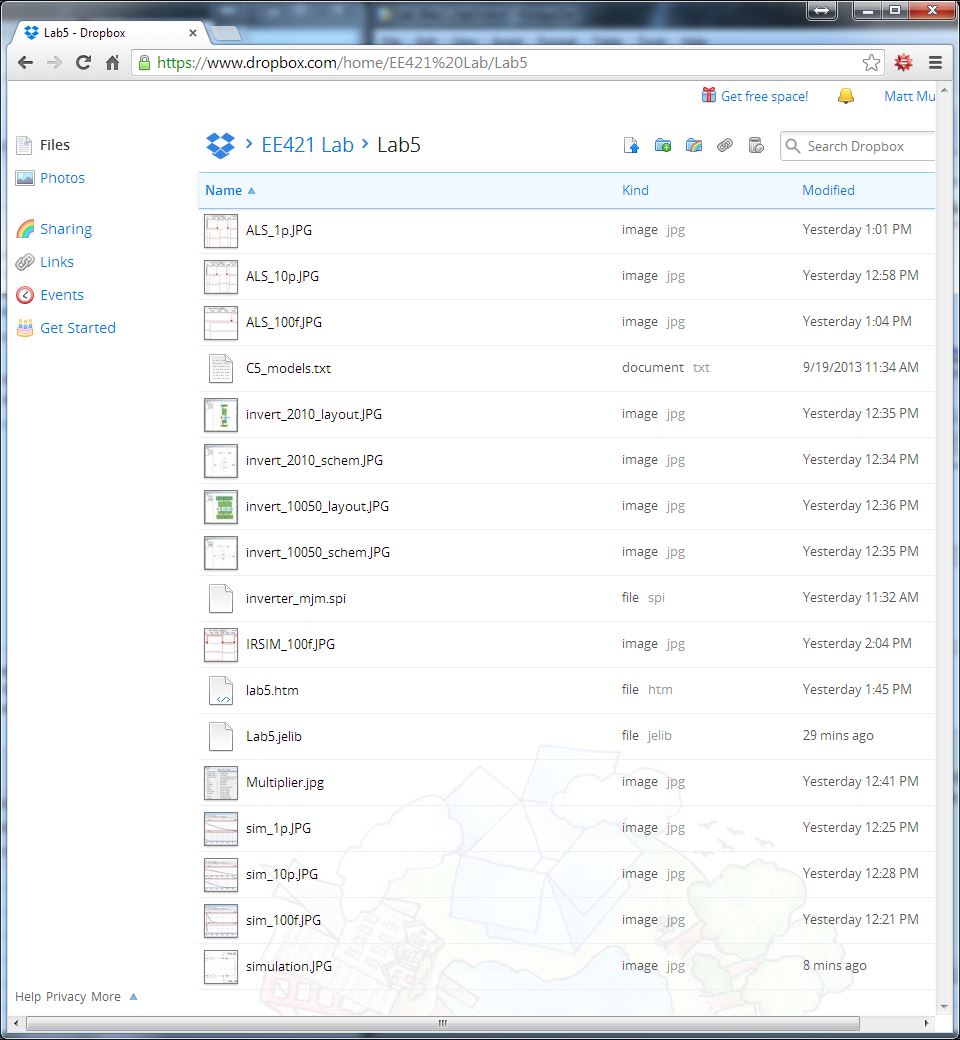Click the lab5.htm code file icon

[221, 690]
